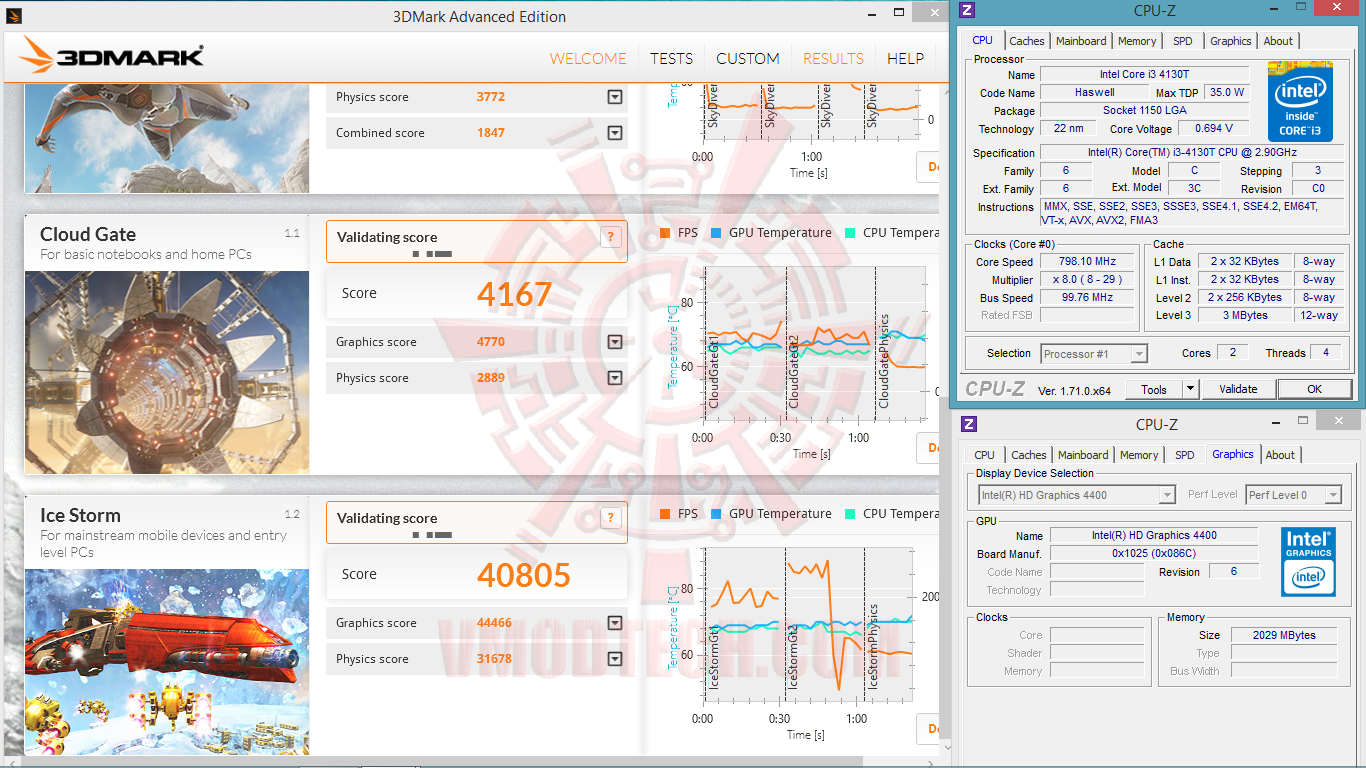The width and height of the screenshot is (1366, 768).
Task: Expand the Ice Storm Physics score 31678
Action: (x=615, y=659)
